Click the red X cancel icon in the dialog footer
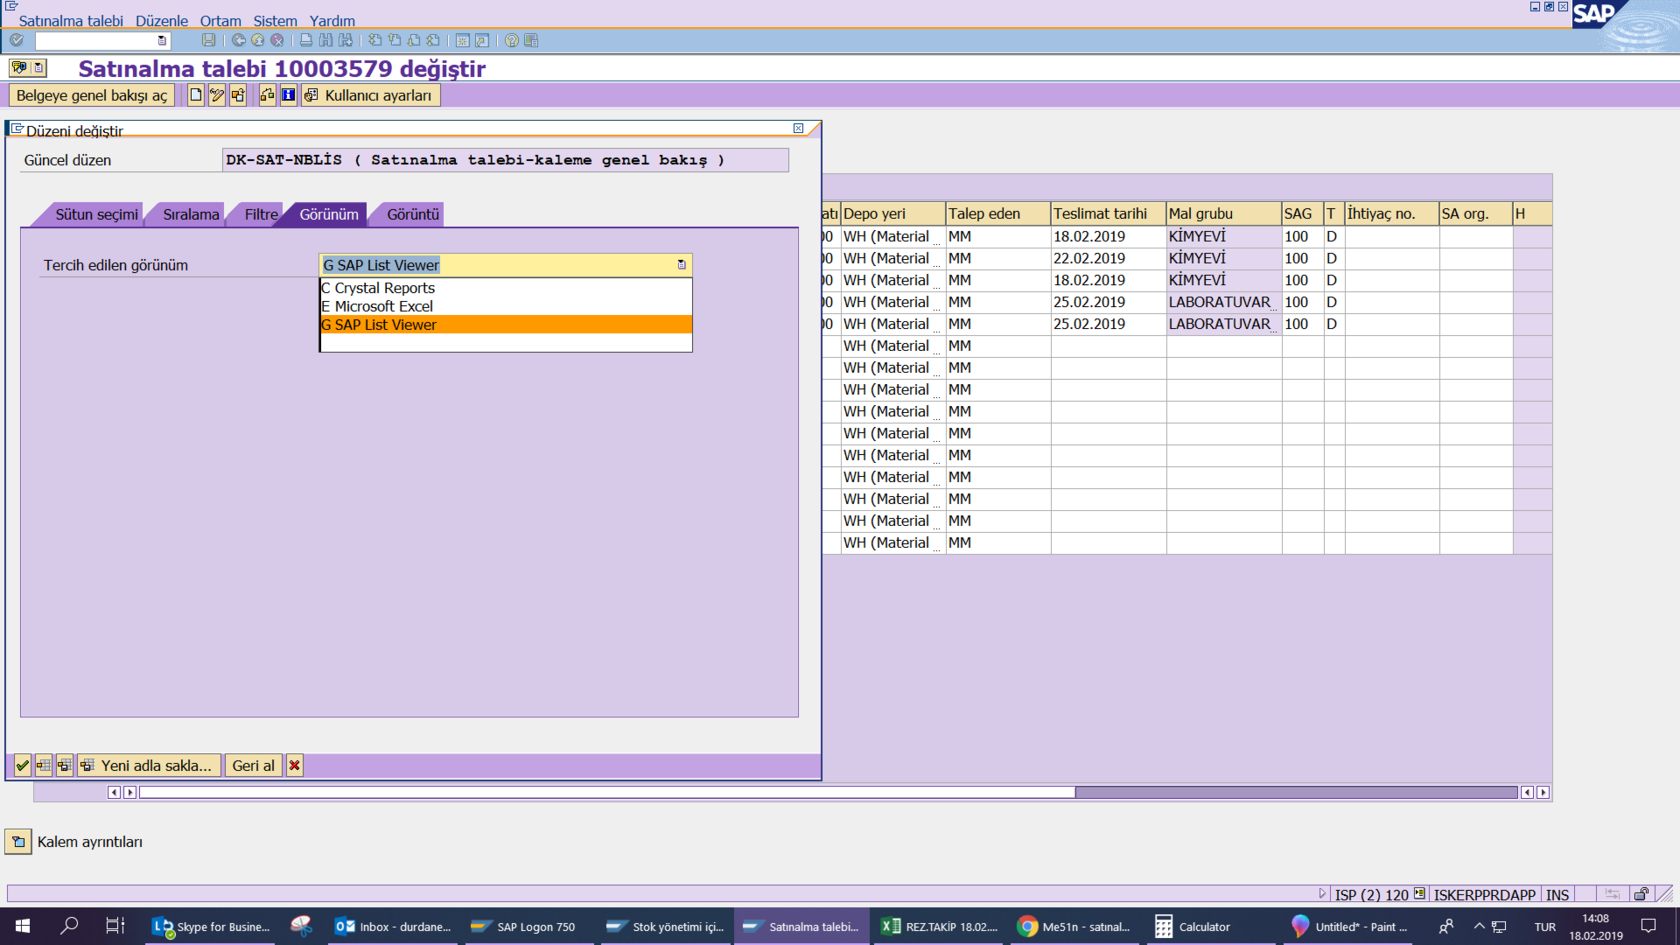The width and height of the screenshot is (1680, 945). (x=294, y=765)
